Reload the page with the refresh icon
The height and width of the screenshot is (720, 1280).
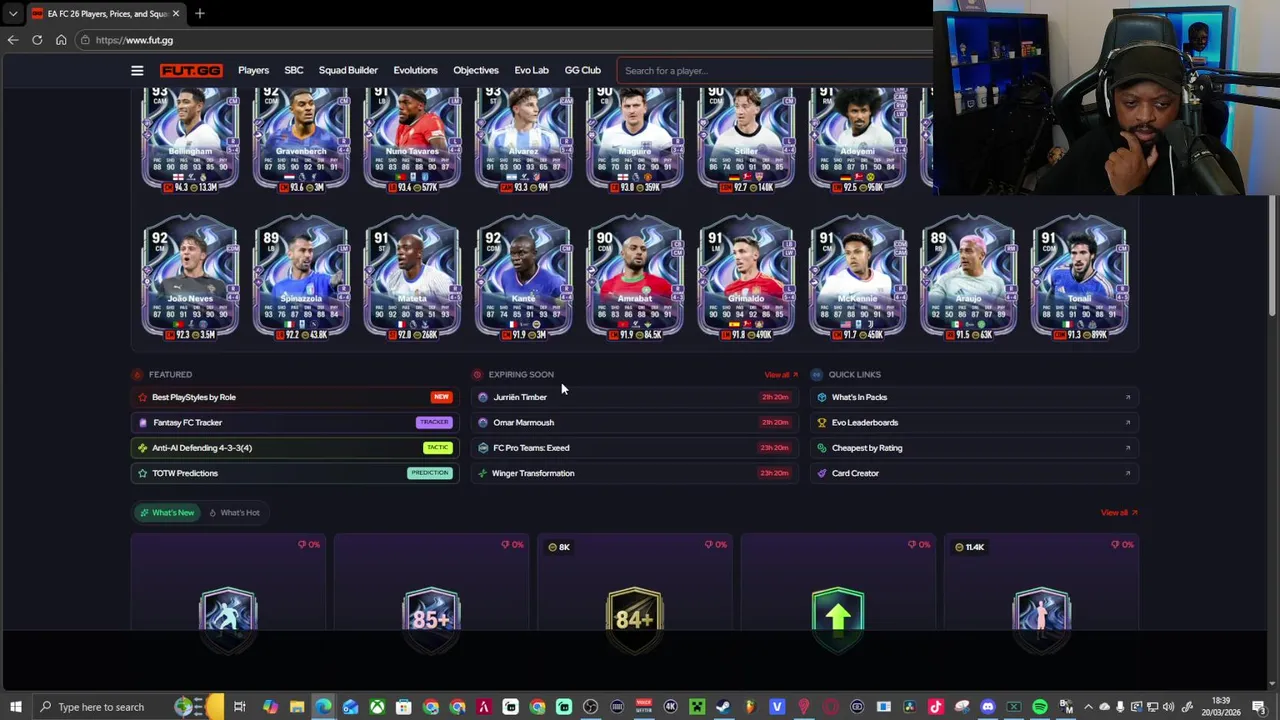[37, 40]
